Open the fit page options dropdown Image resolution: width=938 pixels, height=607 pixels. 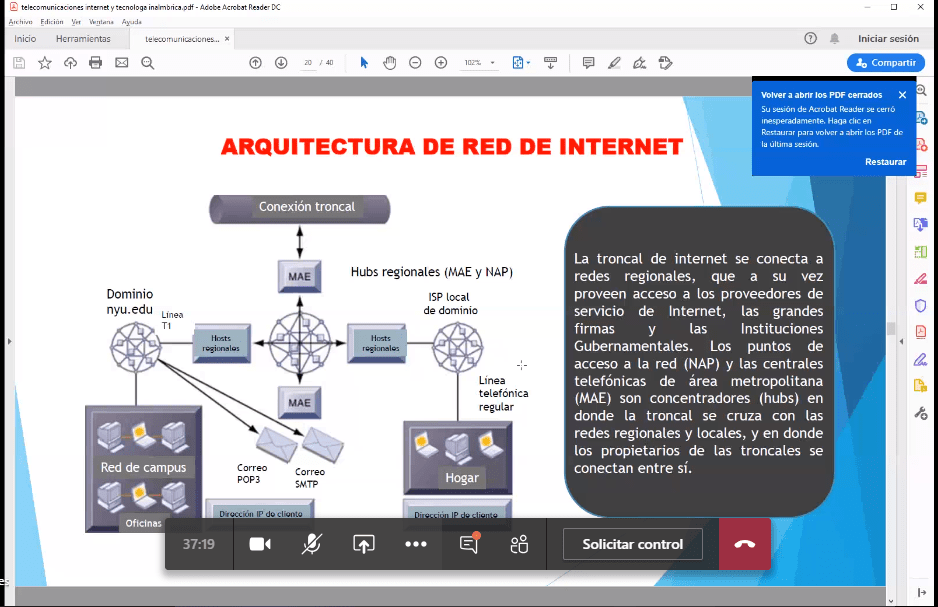(x=521, y=63)
